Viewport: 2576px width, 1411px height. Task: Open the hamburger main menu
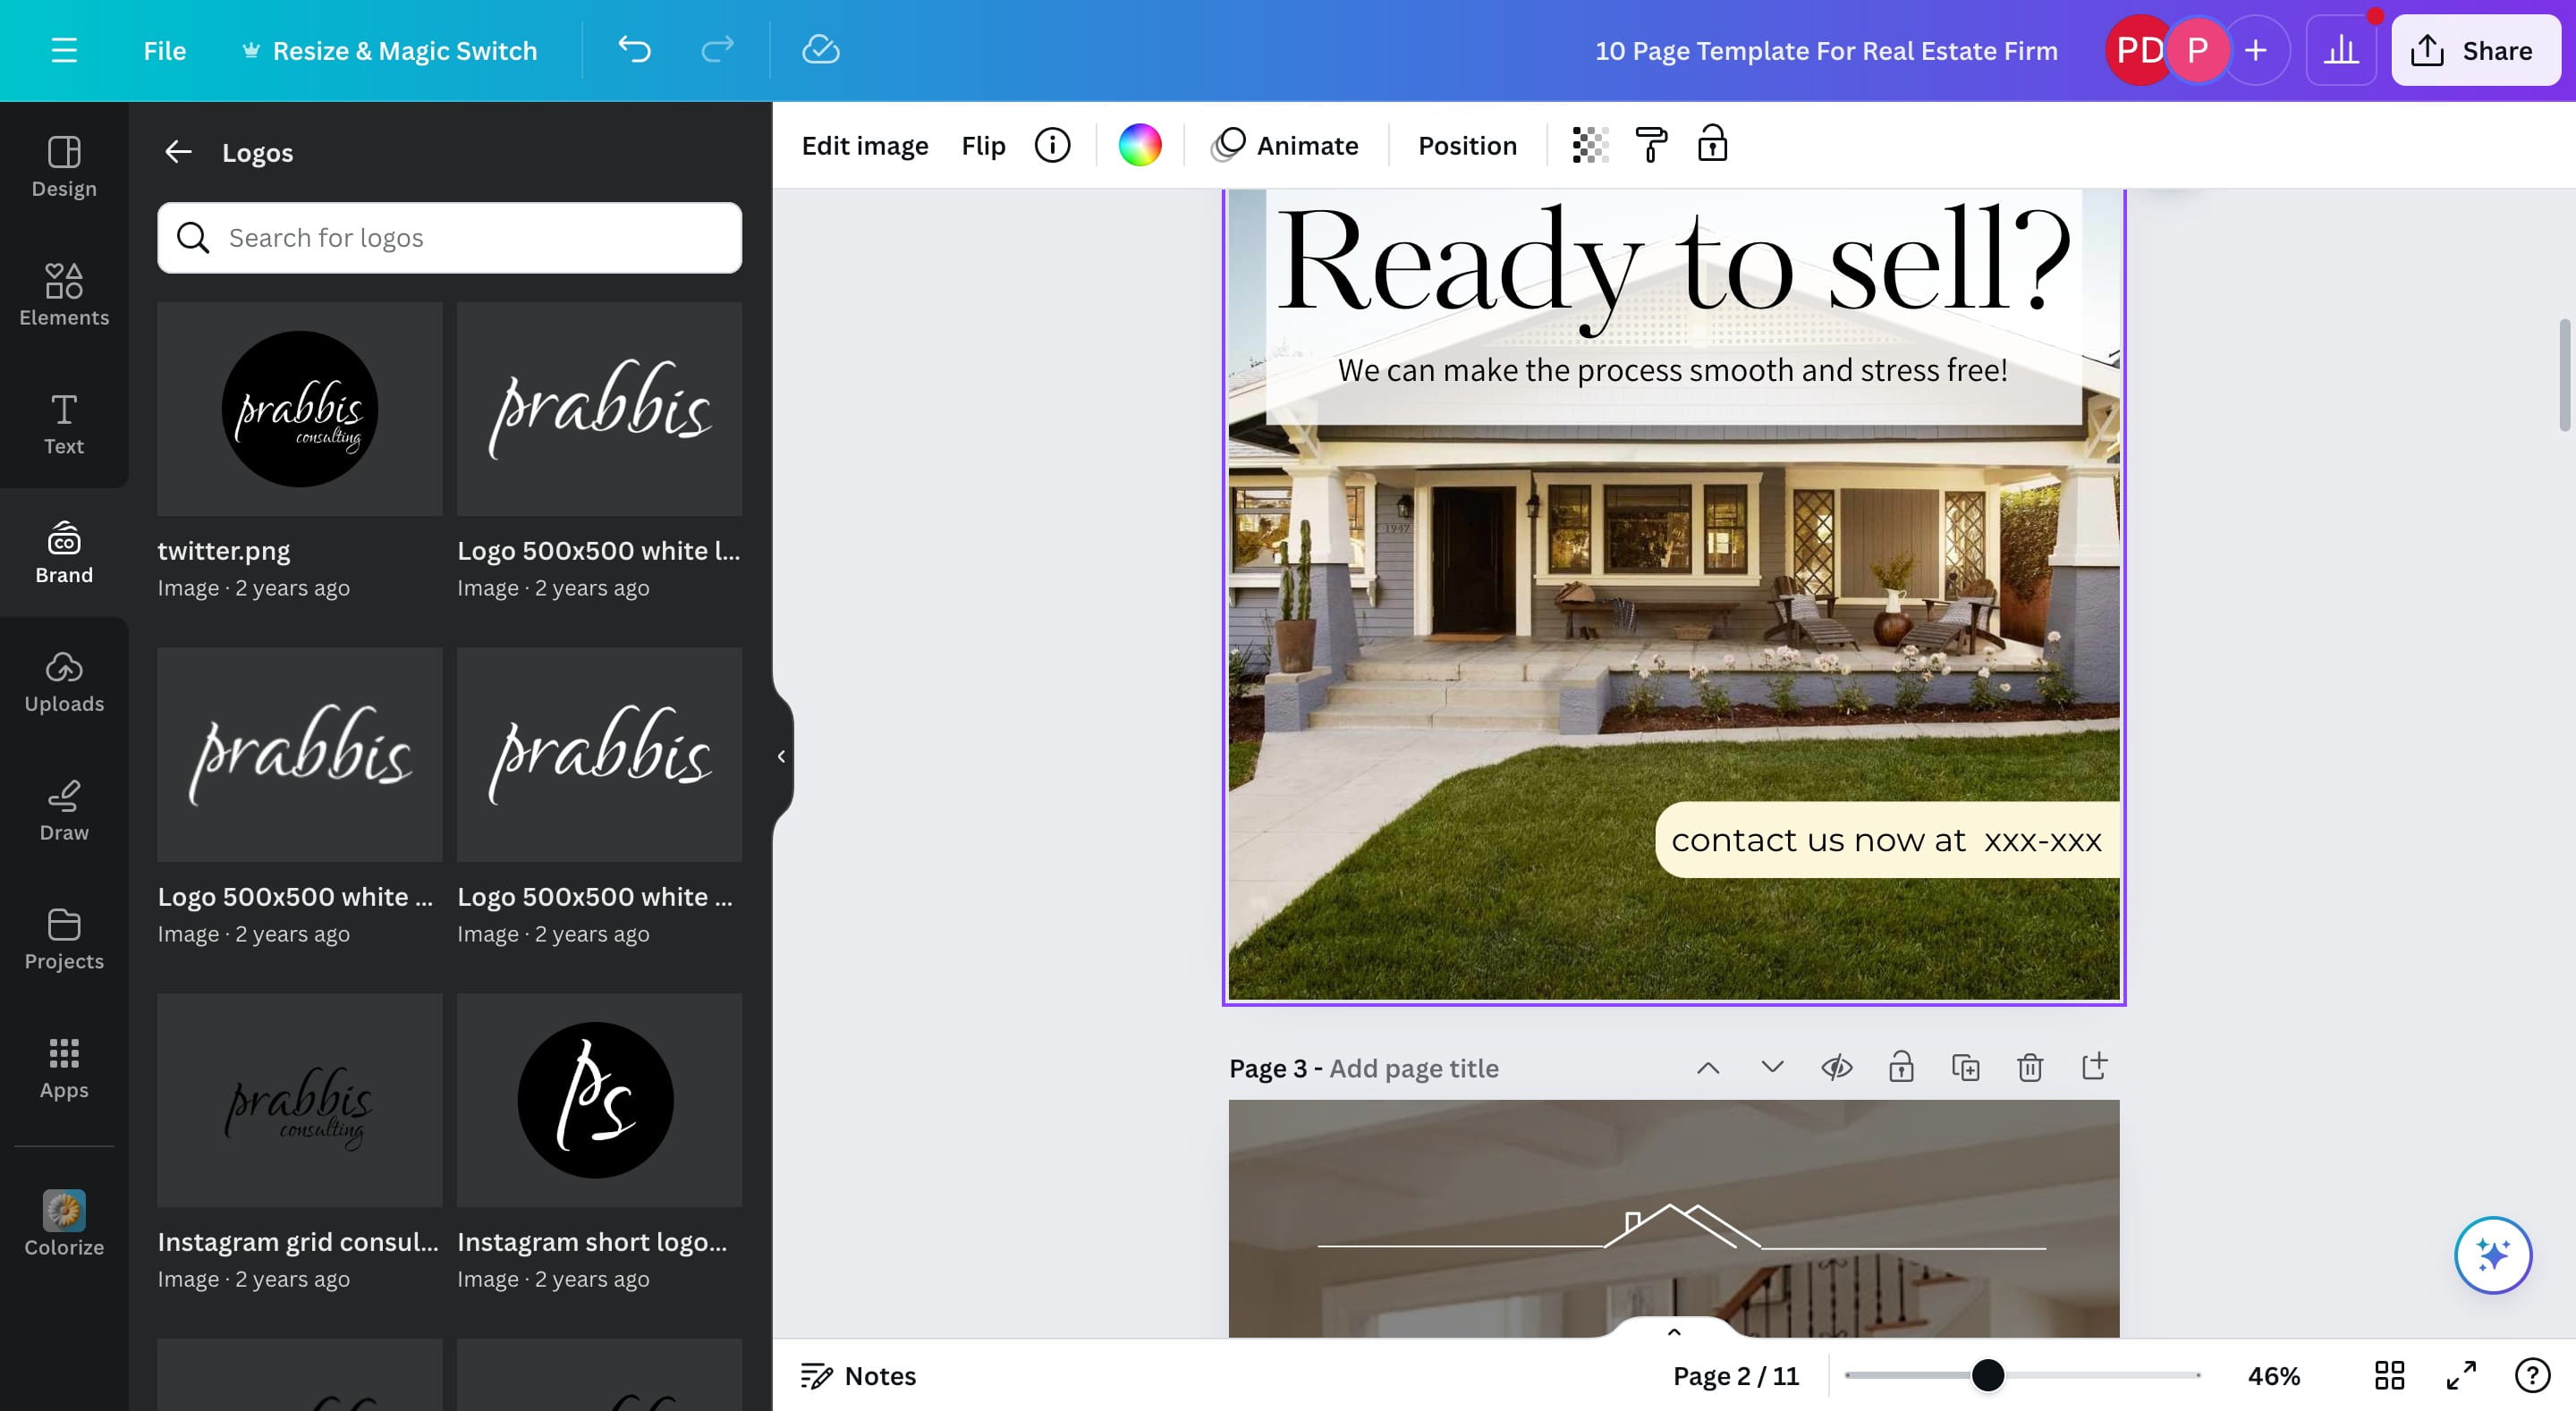click(64, 50)
